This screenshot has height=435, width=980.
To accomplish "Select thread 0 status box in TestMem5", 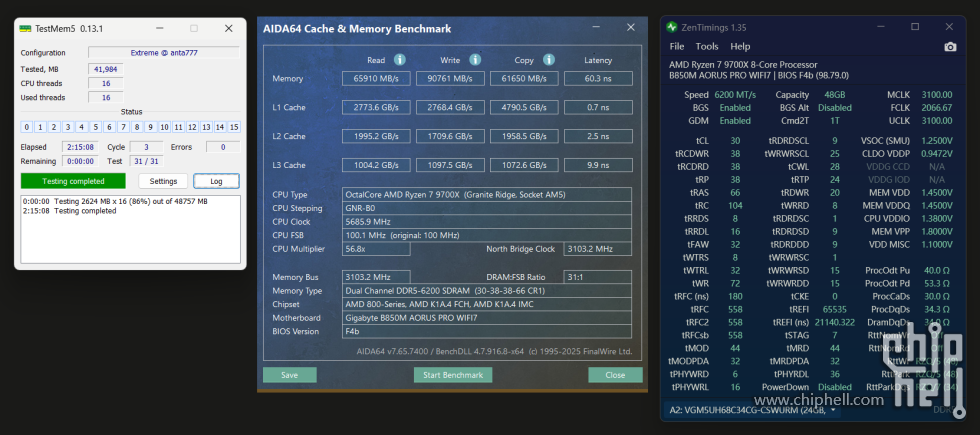I will (x=28, y=127).
